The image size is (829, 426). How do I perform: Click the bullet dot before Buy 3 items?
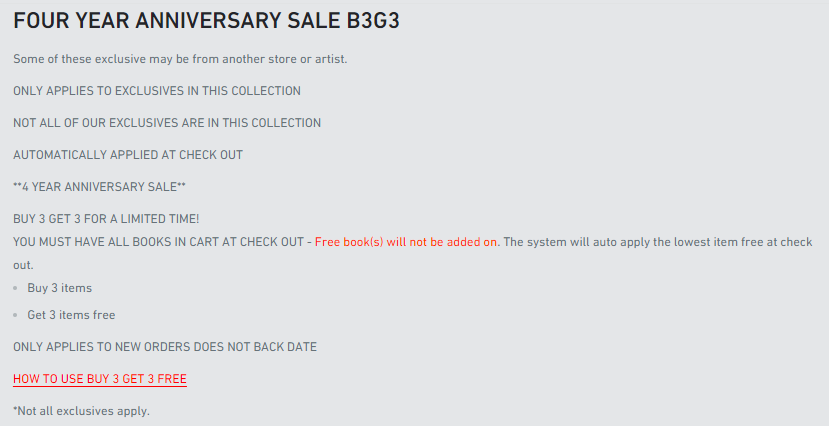coord(17,289)
